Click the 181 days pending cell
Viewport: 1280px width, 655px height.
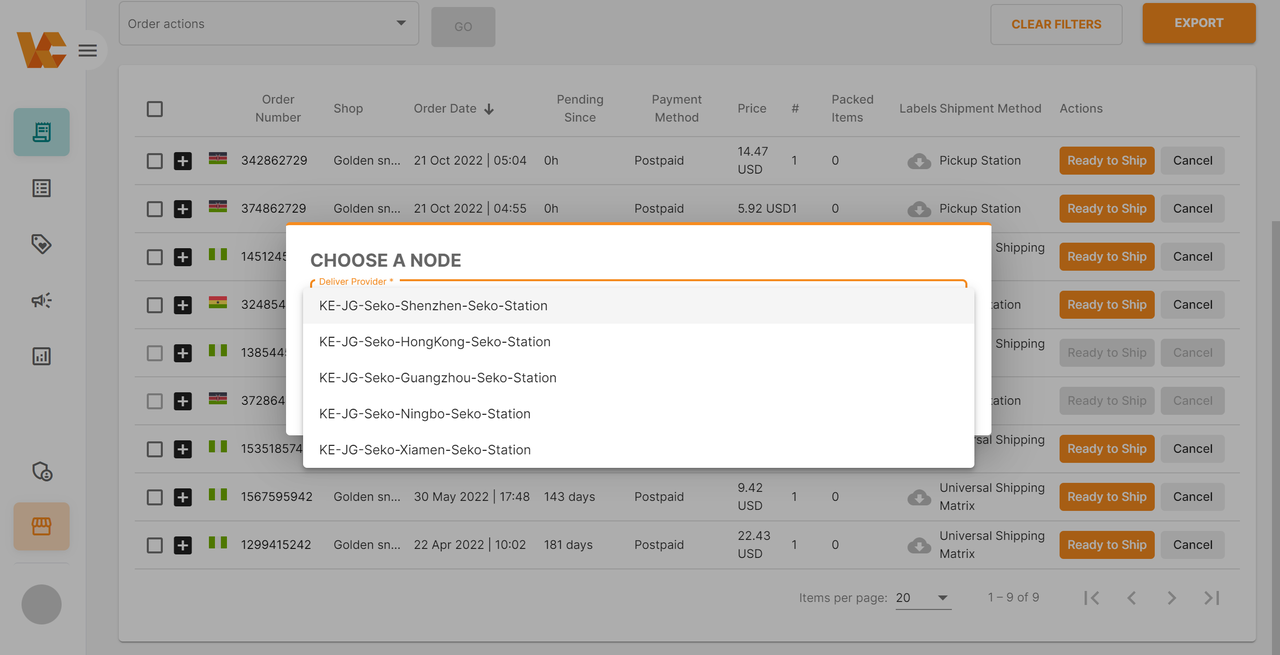[568, 545]
